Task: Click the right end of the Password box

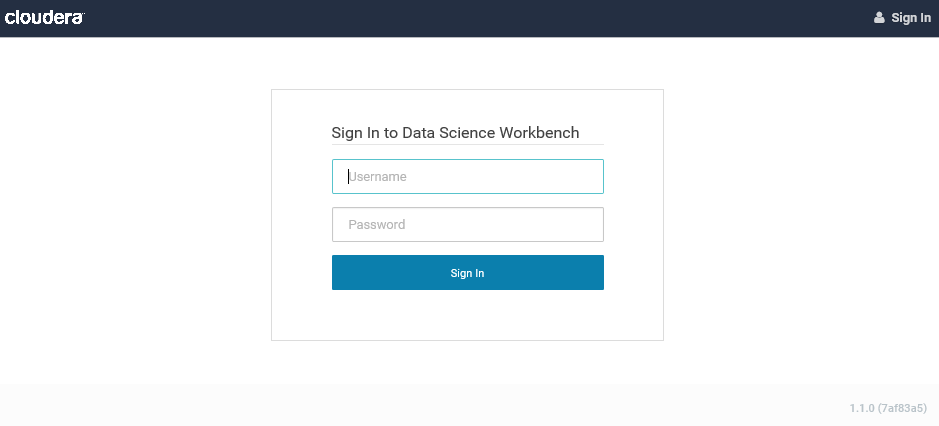Action: point(590,225)
